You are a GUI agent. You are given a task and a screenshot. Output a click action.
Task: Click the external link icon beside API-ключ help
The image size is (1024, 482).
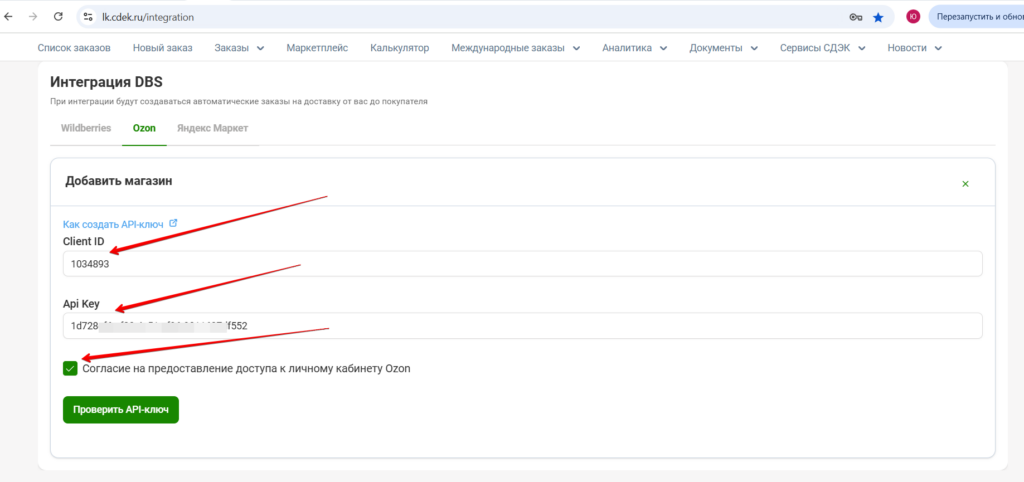coord(173,223)
